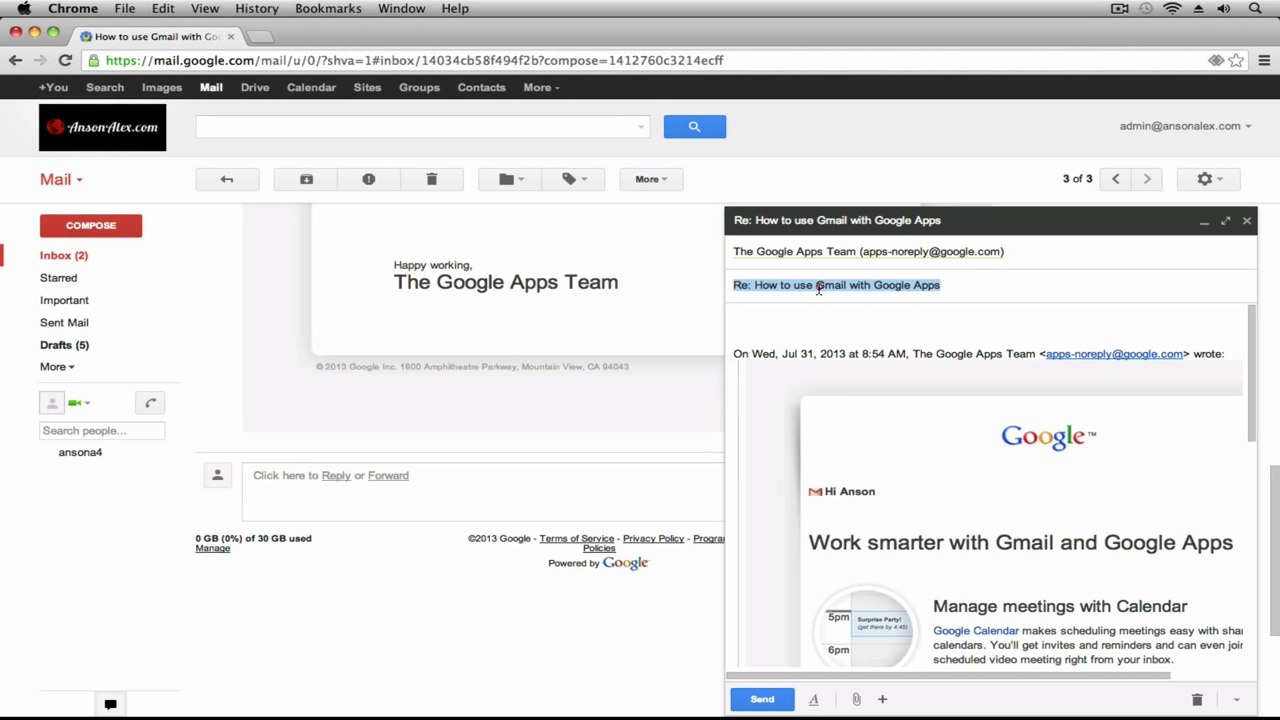Send the reply with the Send button
This screenshot has width=1280, height=720.
point(762,700)
